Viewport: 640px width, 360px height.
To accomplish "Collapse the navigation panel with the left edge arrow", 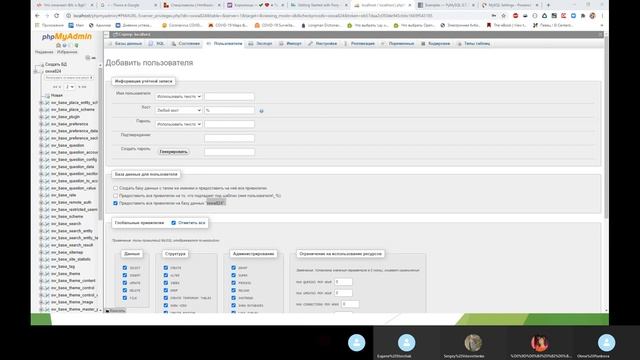I will click(x=107, y=35).
